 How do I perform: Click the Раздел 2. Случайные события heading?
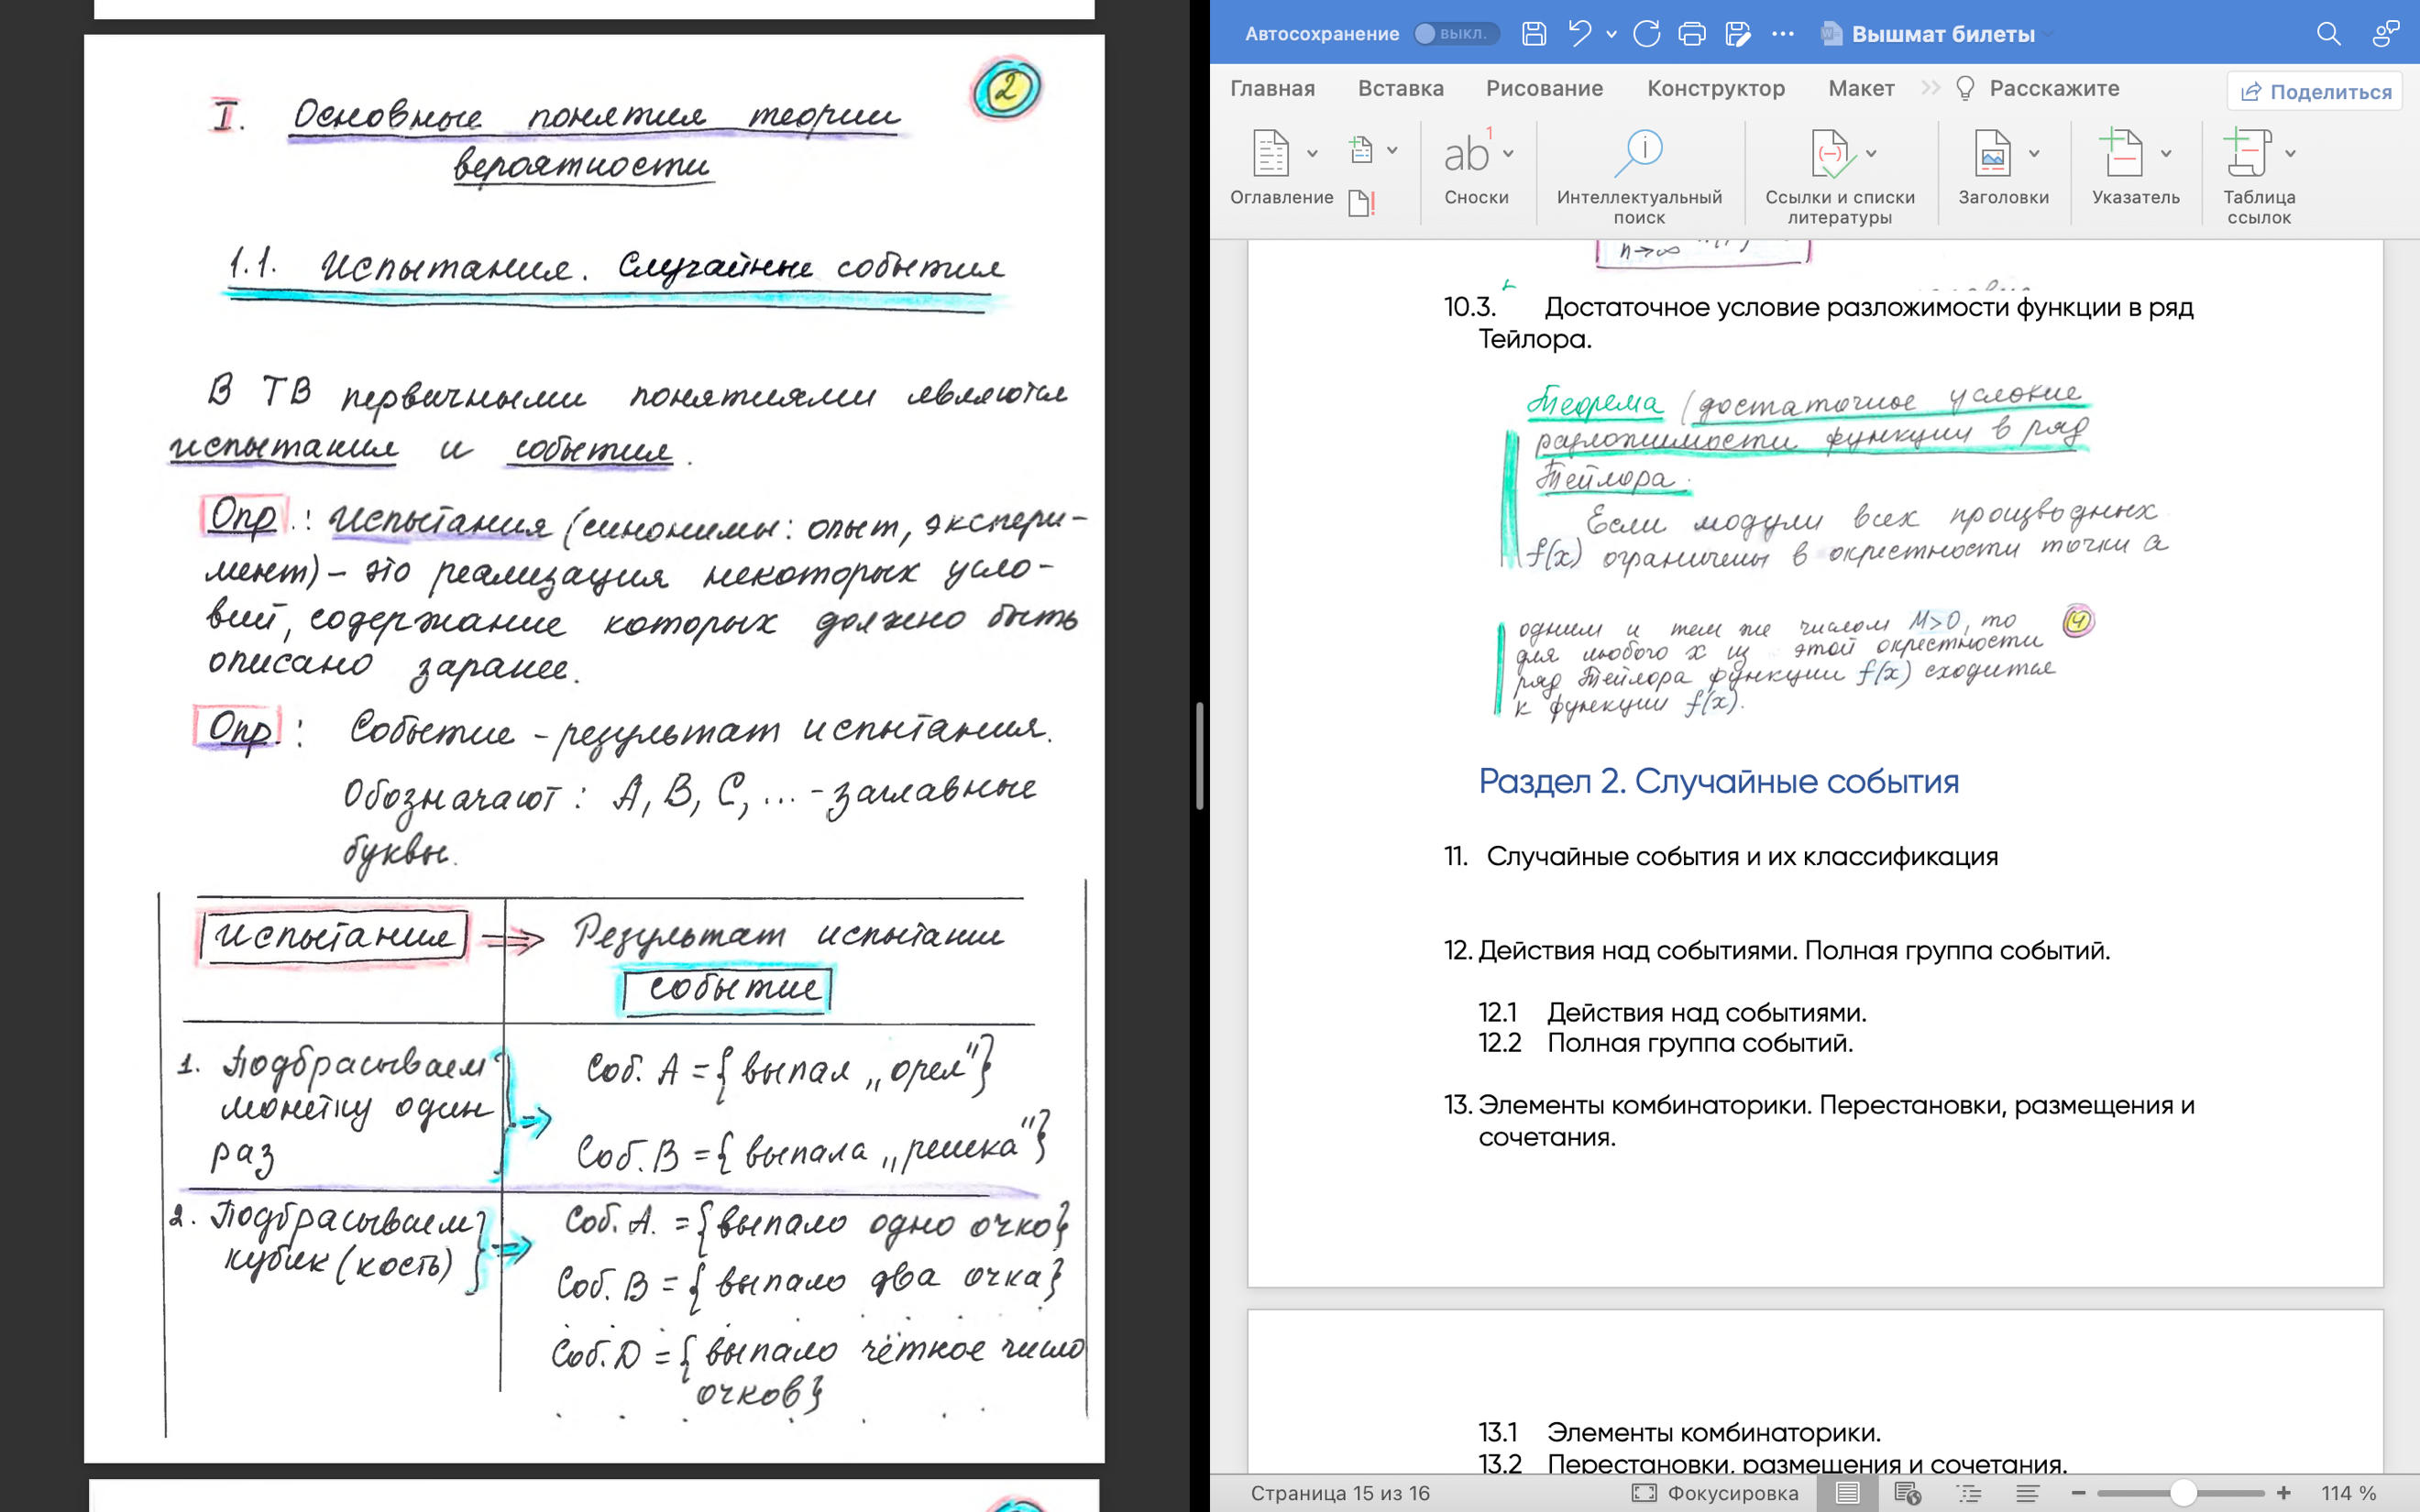pos(1718,781)
